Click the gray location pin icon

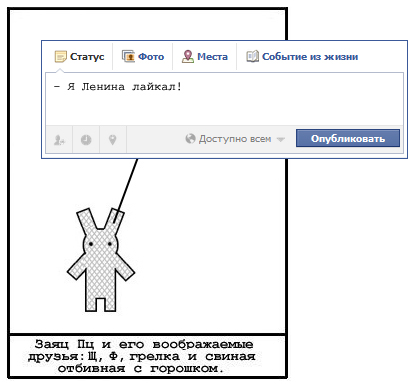click(x=113, y=140)
